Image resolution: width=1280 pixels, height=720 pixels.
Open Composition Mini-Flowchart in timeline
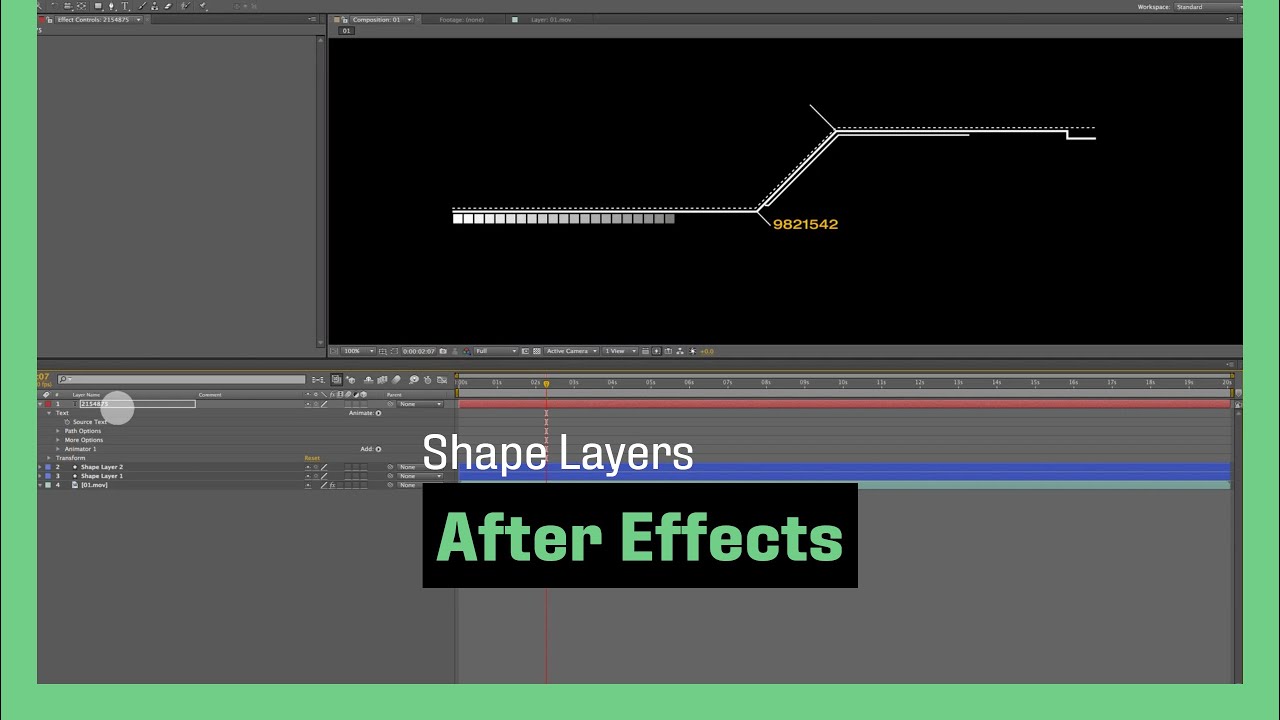[318, 380]
